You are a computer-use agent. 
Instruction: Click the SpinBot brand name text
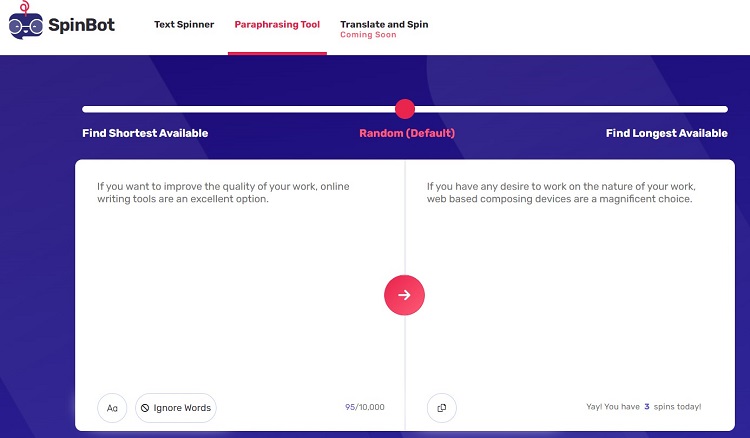coord(81,24)
